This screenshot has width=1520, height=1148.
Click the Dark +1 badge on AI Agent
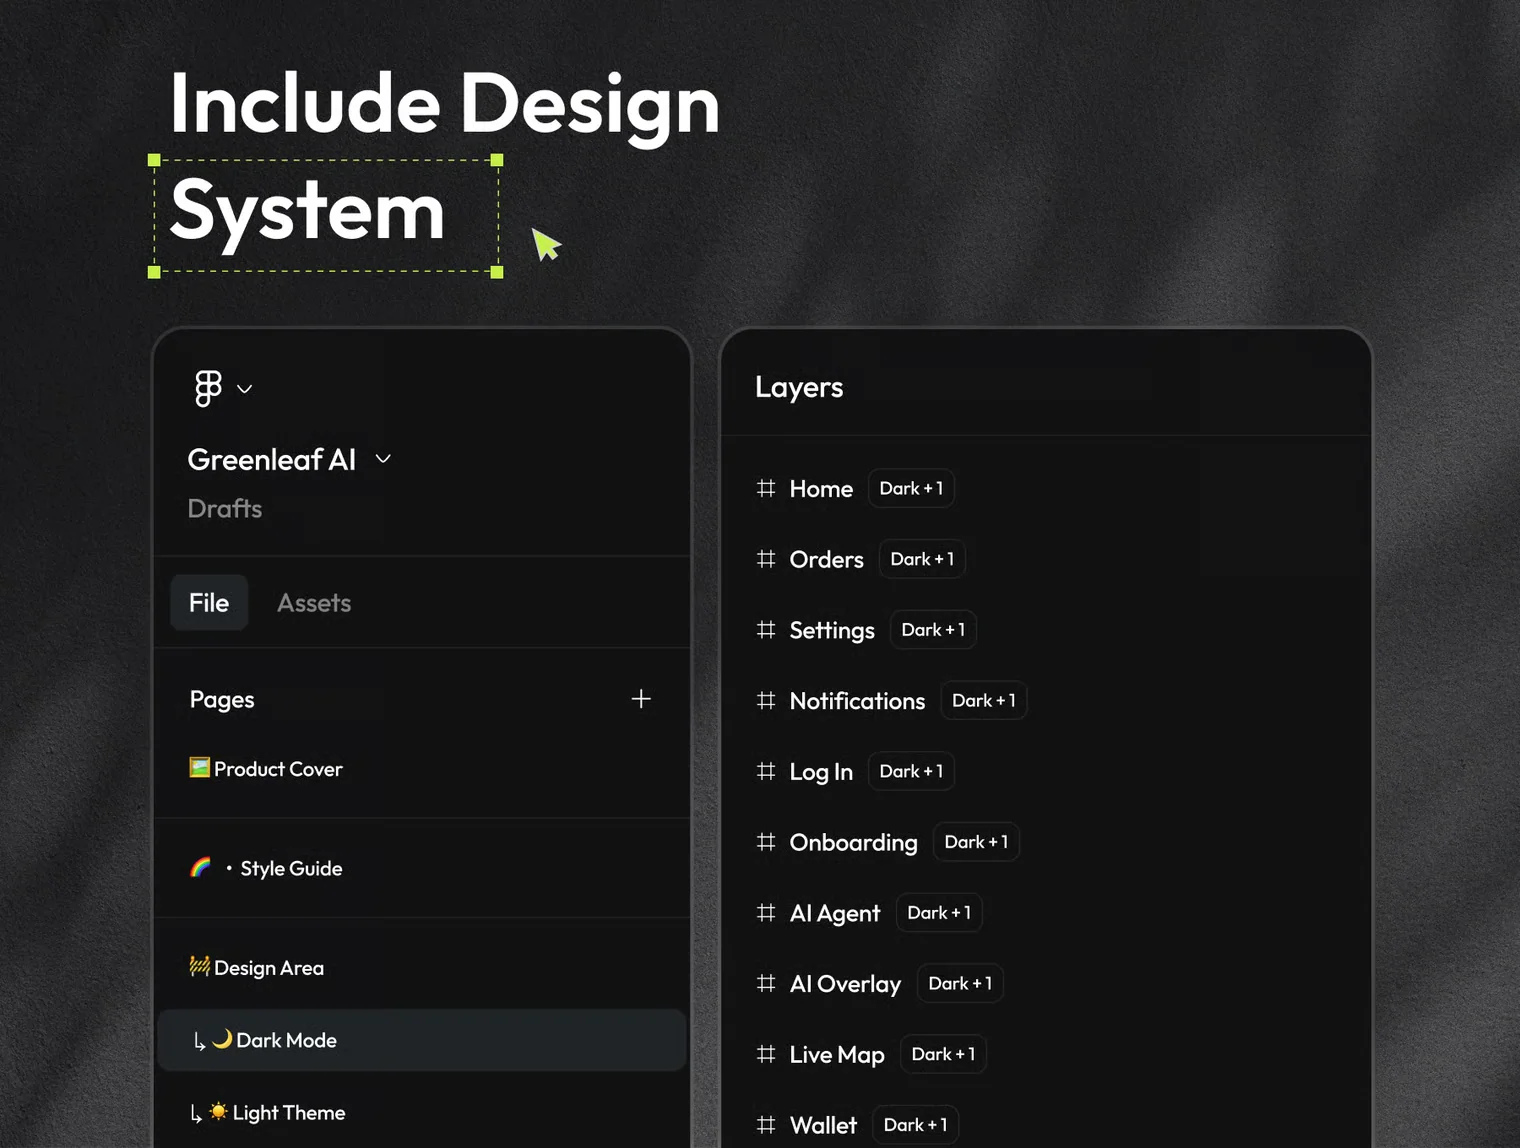click(939, 913)
